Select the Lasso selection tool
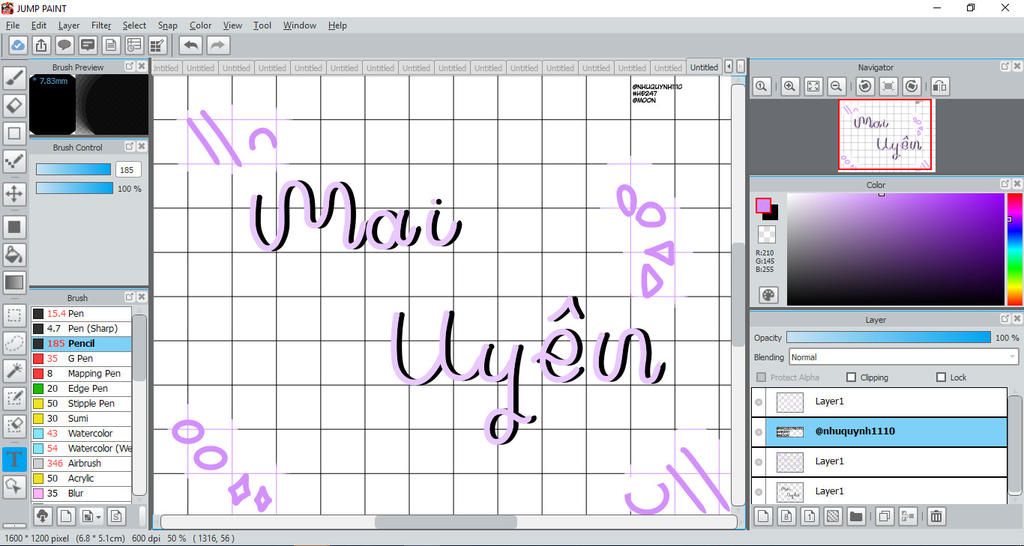 [x=14, y=343]
